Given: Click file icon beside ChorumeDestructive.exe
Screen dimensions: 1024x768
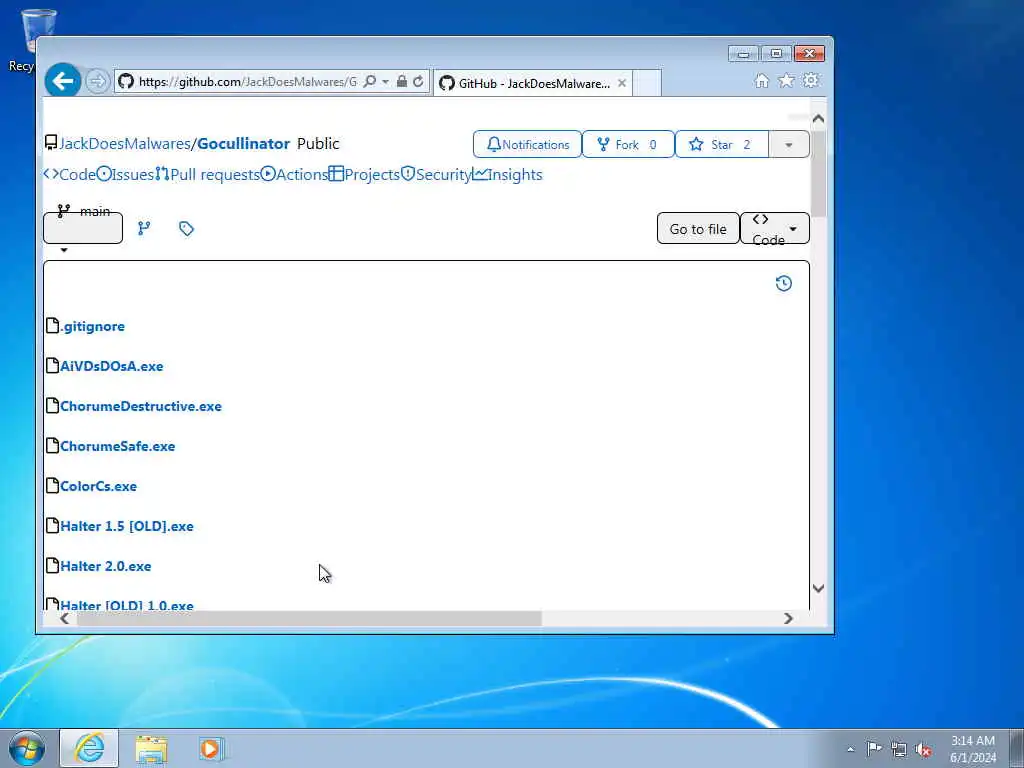Looking at the screenshot, I should pos(52,405).
